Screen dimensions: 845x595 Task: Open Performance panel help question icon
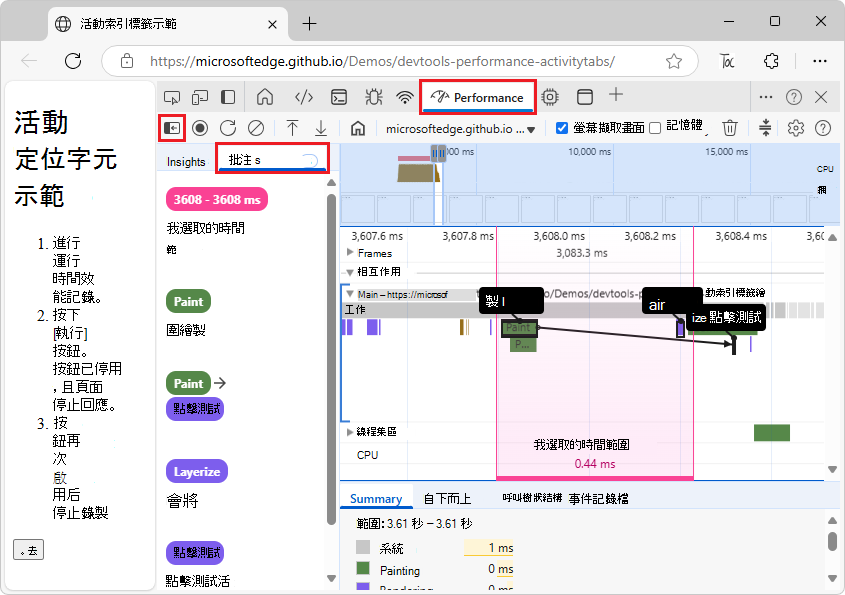pos(822,128)
